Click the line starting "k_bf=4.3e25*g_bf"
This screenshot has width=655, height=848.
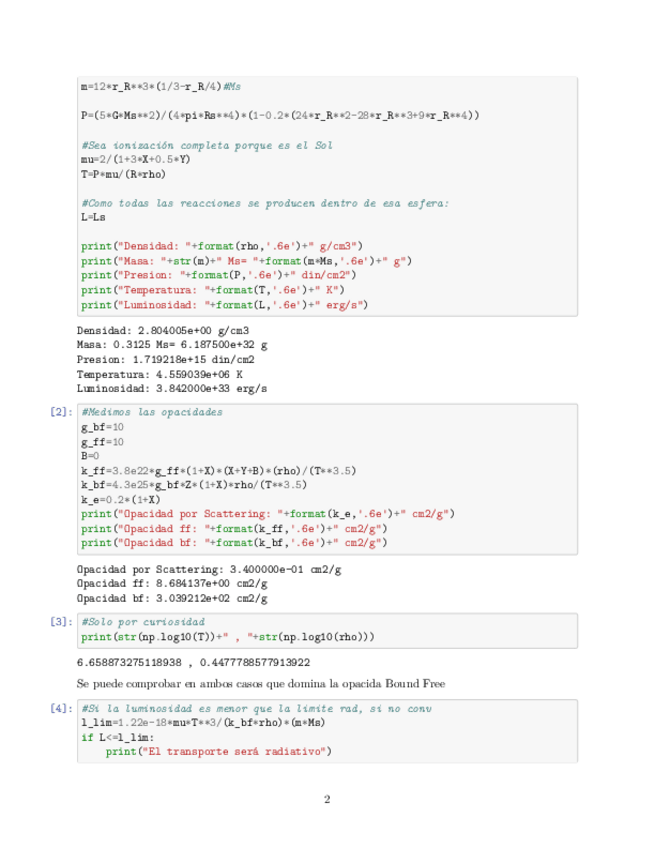[194, 485]
